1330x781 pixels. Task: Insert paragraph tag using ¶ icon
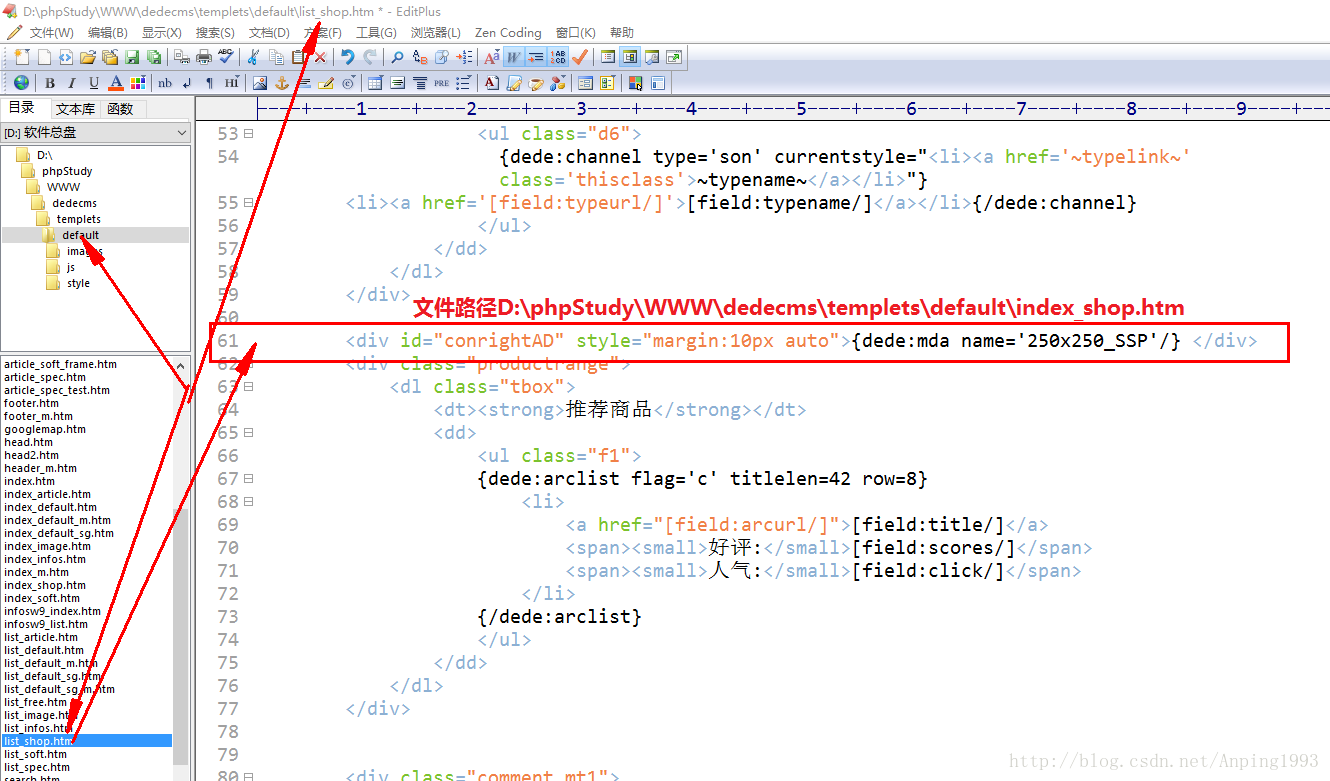[x=209, y=83]
